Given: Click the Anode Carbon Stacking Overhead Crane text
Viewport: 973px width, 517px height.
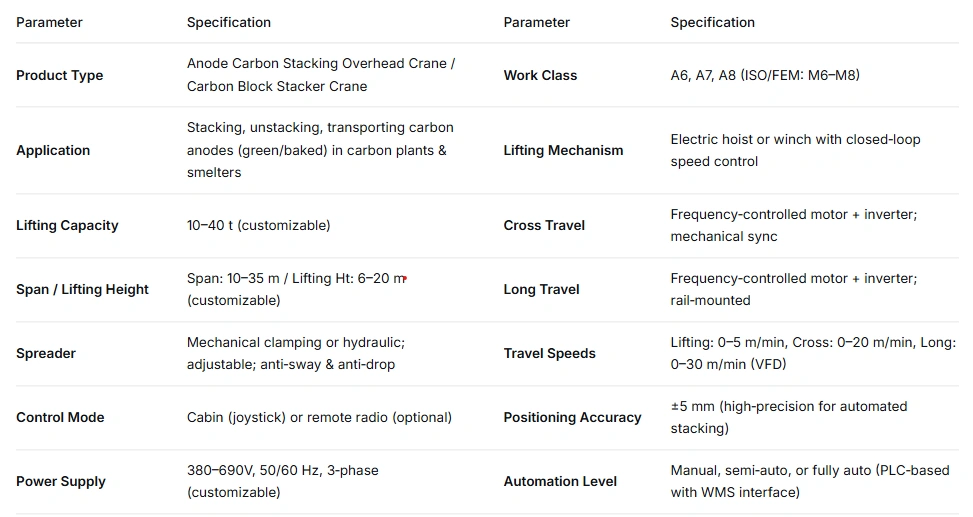Looking at the screenshot, I should [x=320, y=64].
